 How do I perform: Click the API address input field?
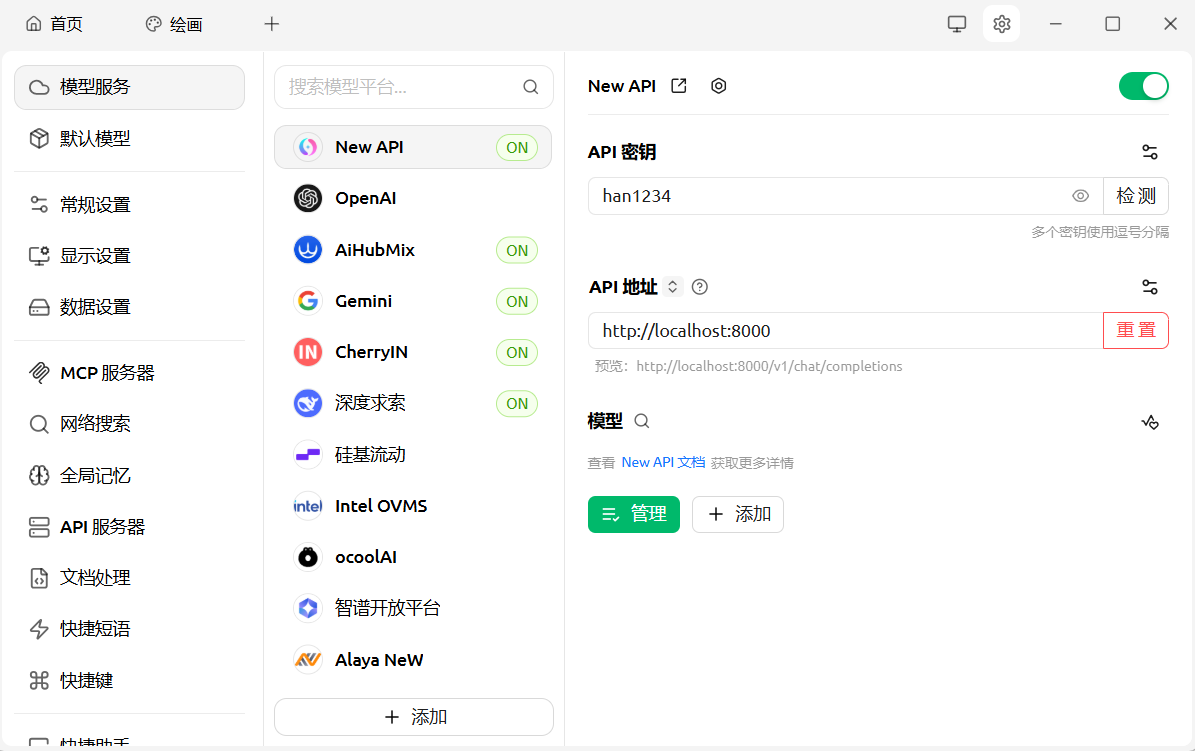tap(845, 330)
